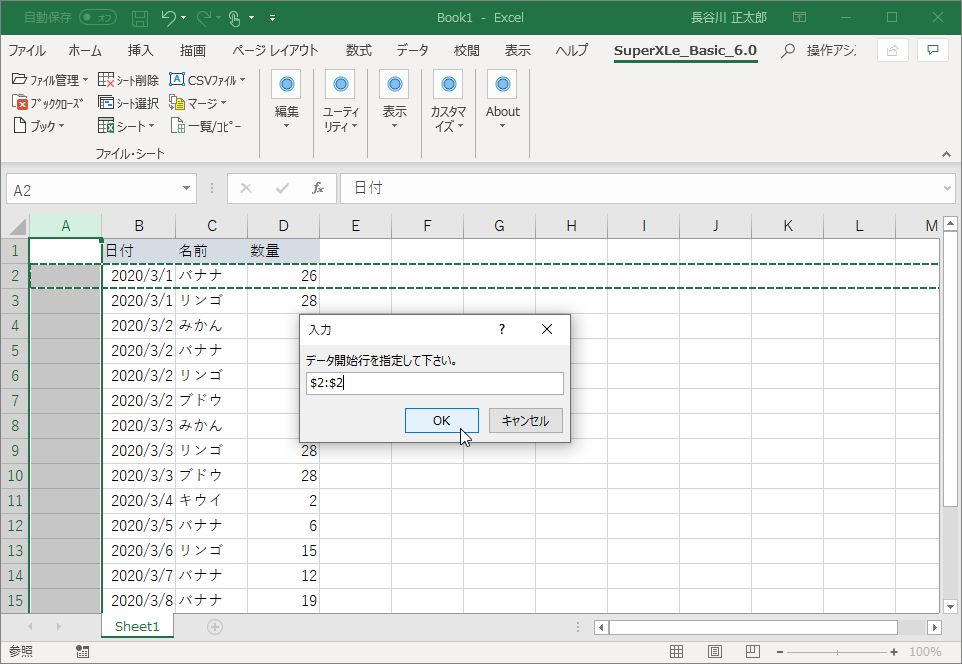Open the カスタマイズ ribbon group
Image resolution: width=962 pixels, height=664 pixels.
pos(448,101)
